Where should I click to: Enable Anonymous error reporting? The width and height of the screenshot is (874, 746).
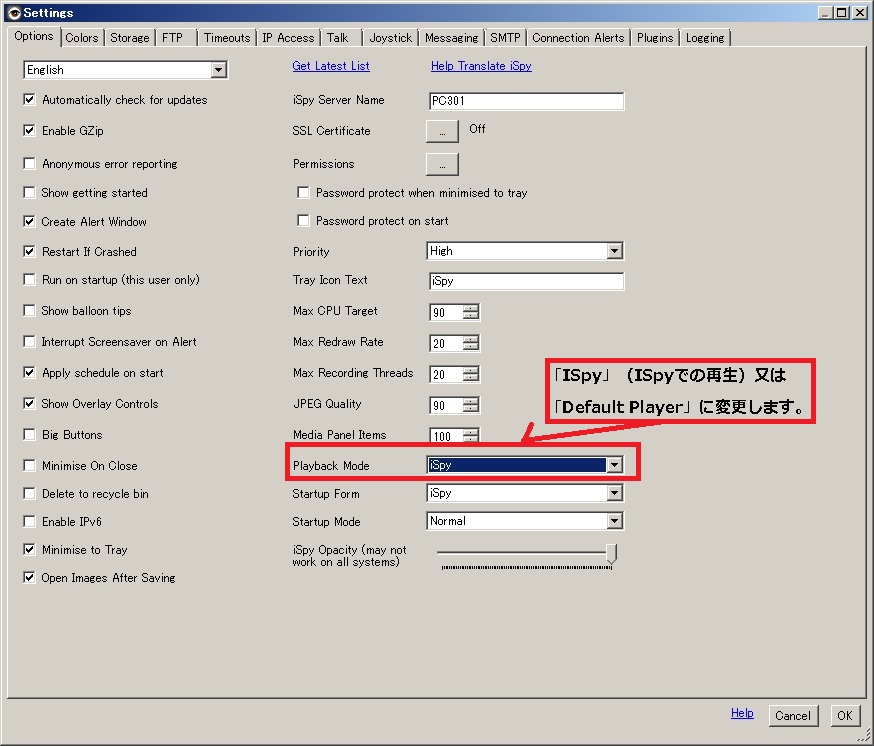click(29, 163)
